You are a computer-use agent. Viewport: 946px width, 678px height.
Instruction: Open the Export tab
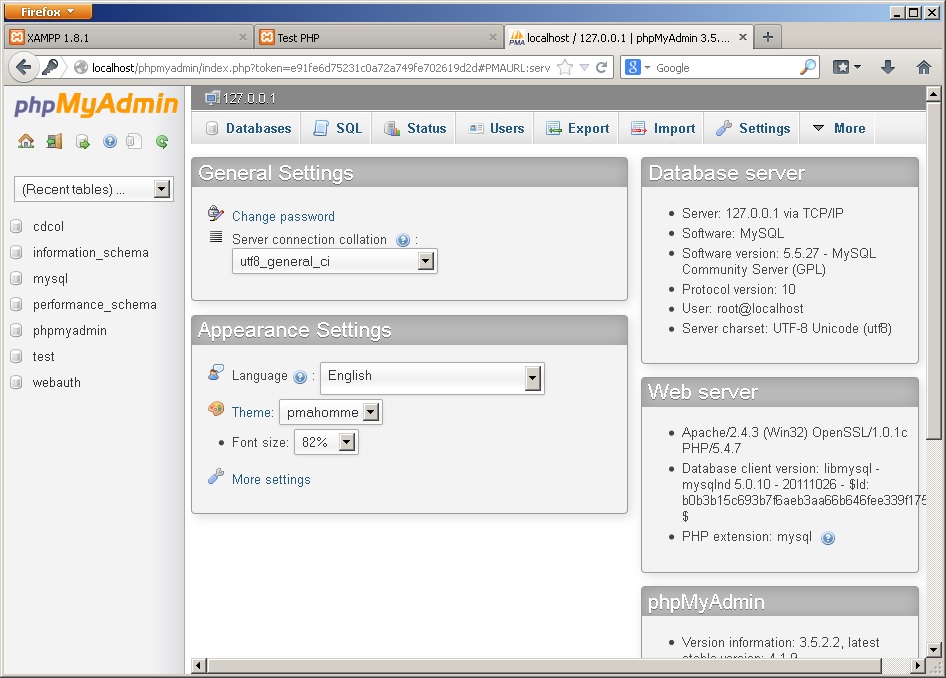coord(577,128)
